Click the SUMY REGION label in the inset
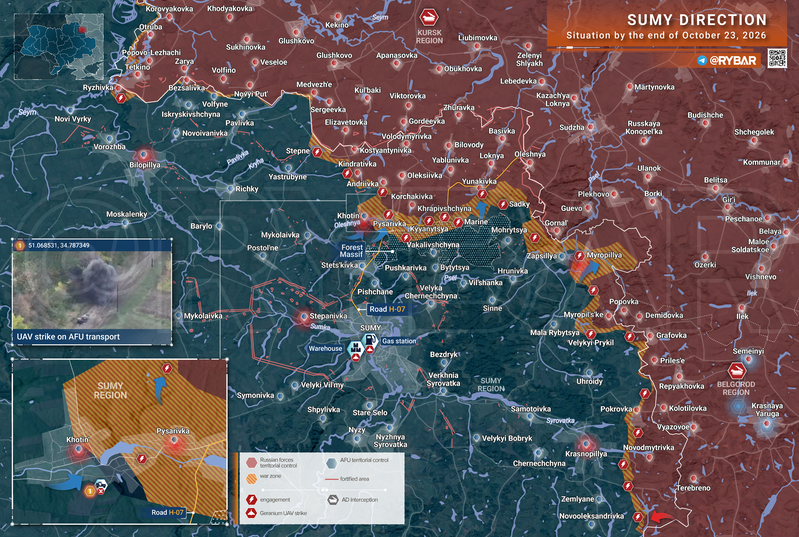 pos(111,390)
